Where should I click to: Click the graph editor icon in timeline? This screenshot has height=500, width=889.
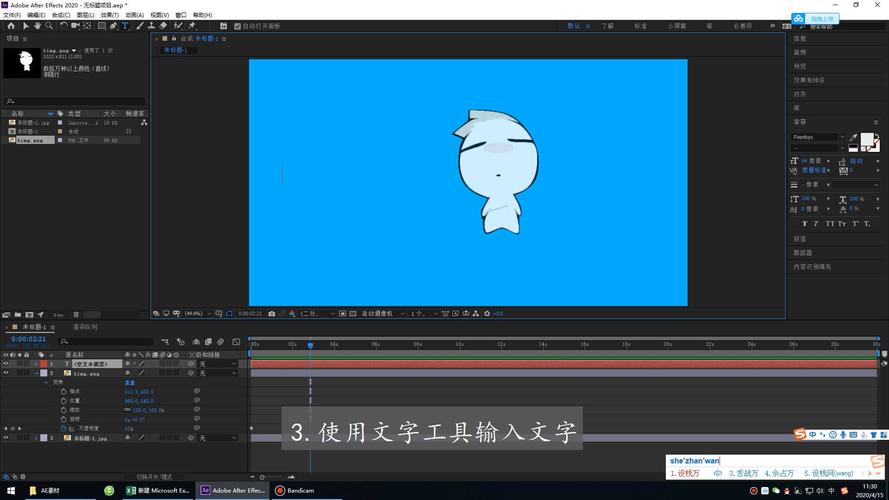click(x=236, y=342)
